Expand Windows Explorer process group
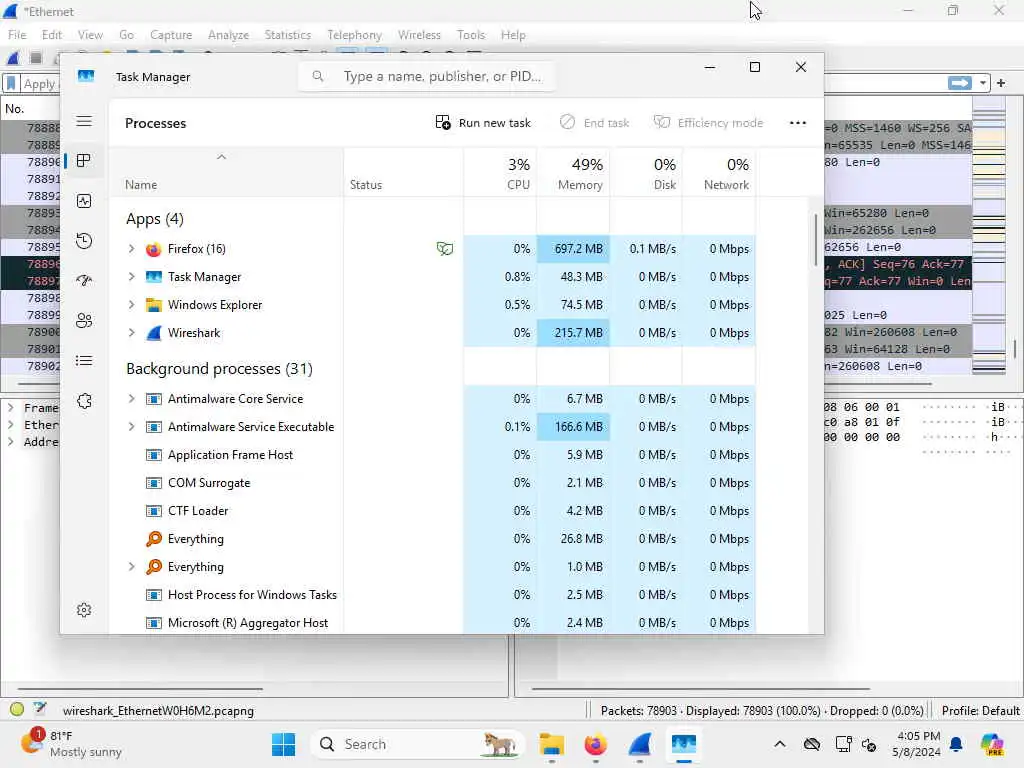Image resolution: width=1024 pixels, height=768 pixels. click(x=131, y=305)
